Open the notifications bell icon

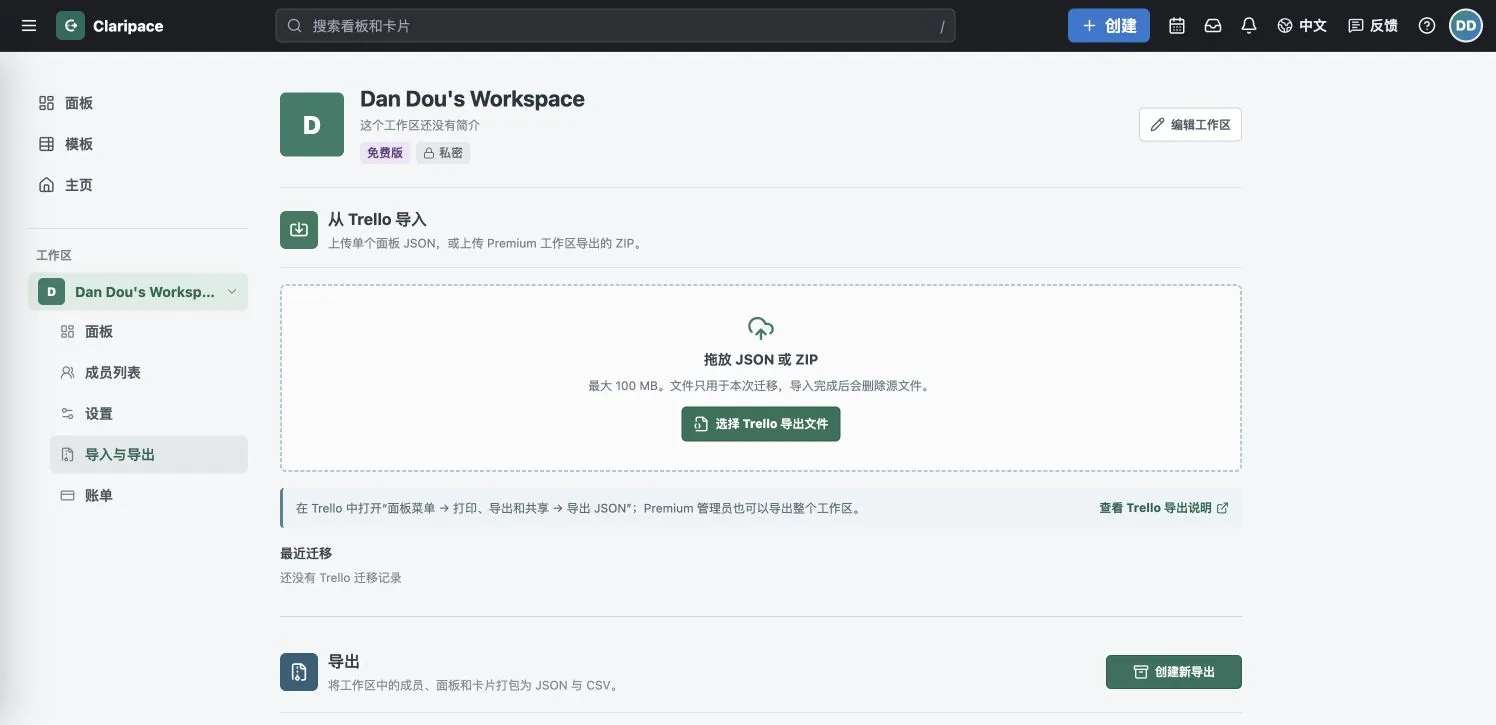(x=1249, y=26)
